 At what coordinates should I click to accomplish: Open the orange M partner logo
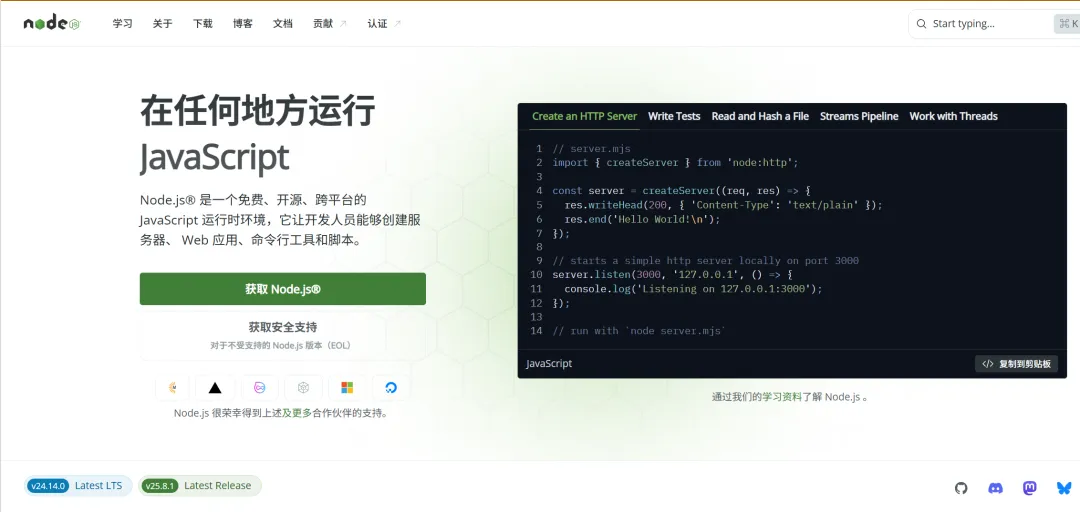tap(172, 388)
